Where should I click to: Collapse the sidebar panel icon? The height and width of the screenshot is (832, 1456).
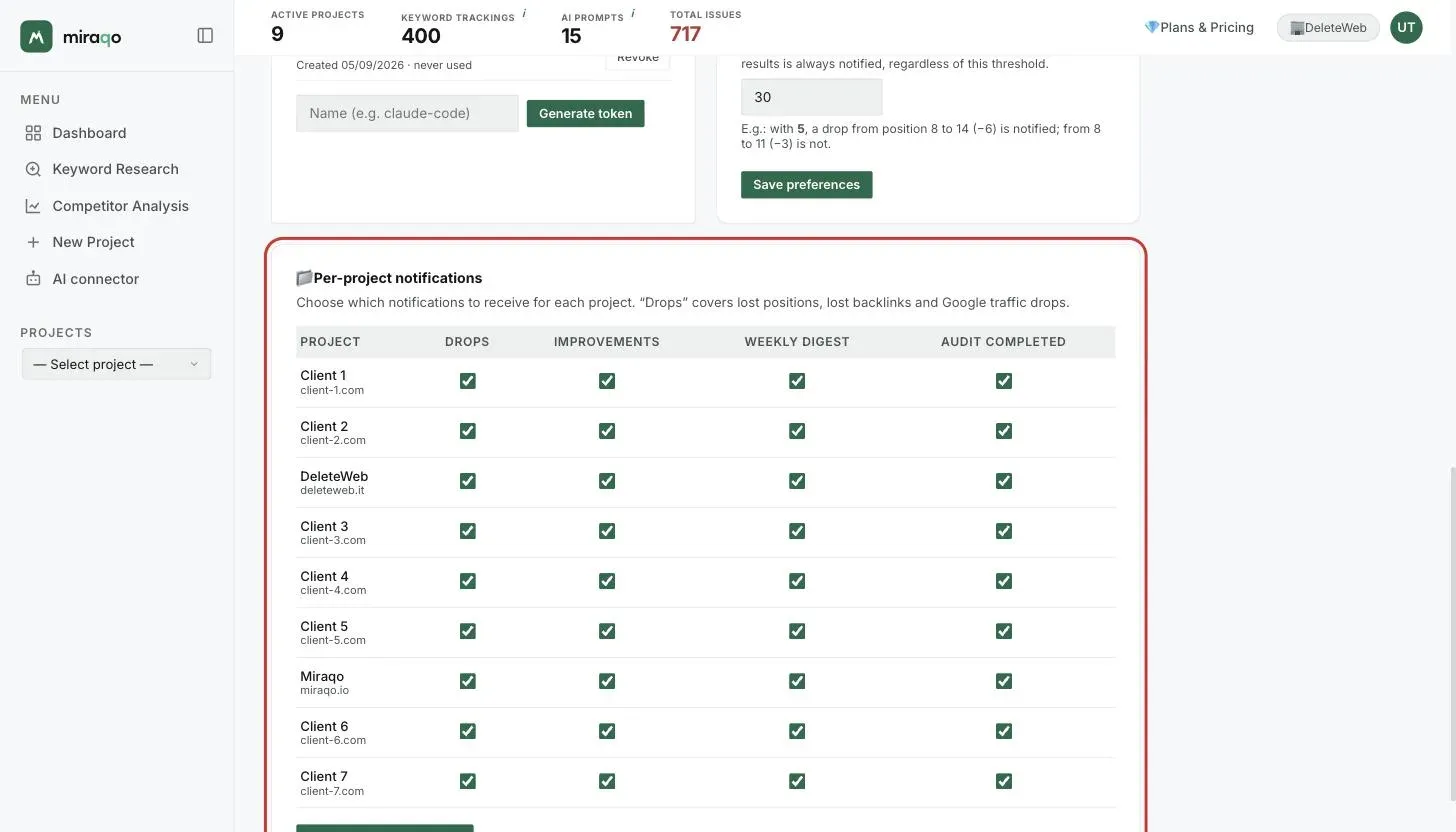click(205, 36)
